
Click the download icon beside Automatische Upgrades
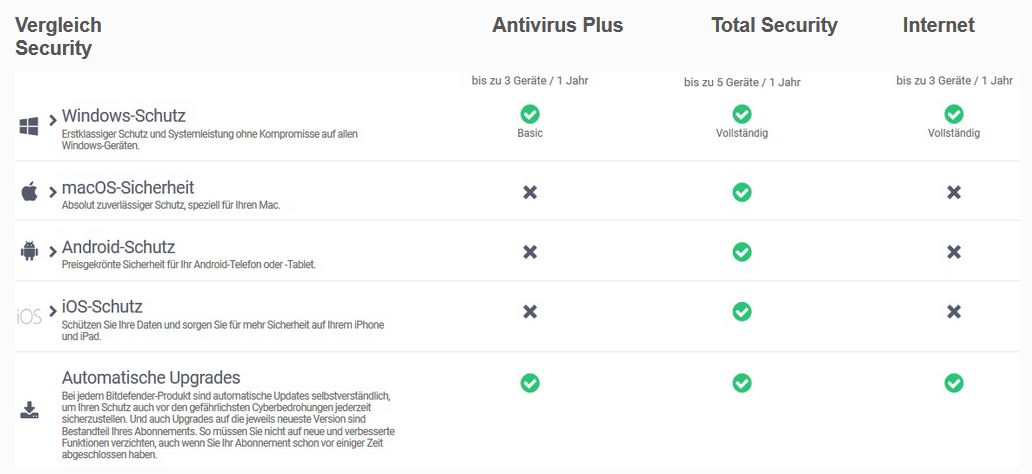pos(29,409)
